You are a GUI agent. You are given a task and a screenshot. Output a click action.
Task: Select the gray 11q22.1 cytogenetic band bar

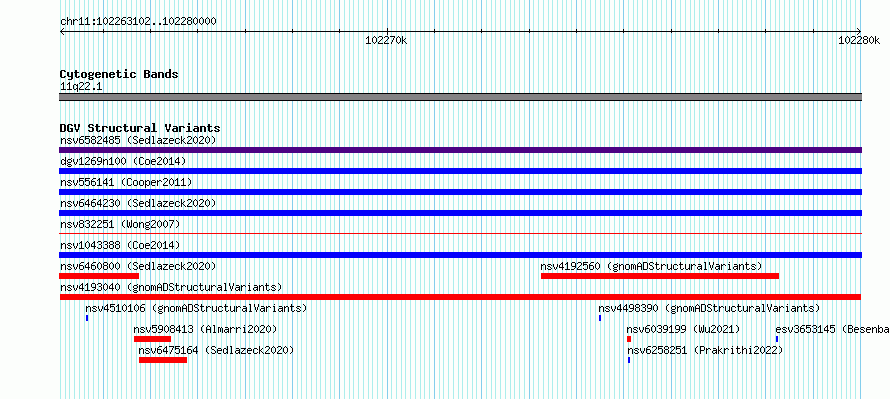[x=460, y=97]
